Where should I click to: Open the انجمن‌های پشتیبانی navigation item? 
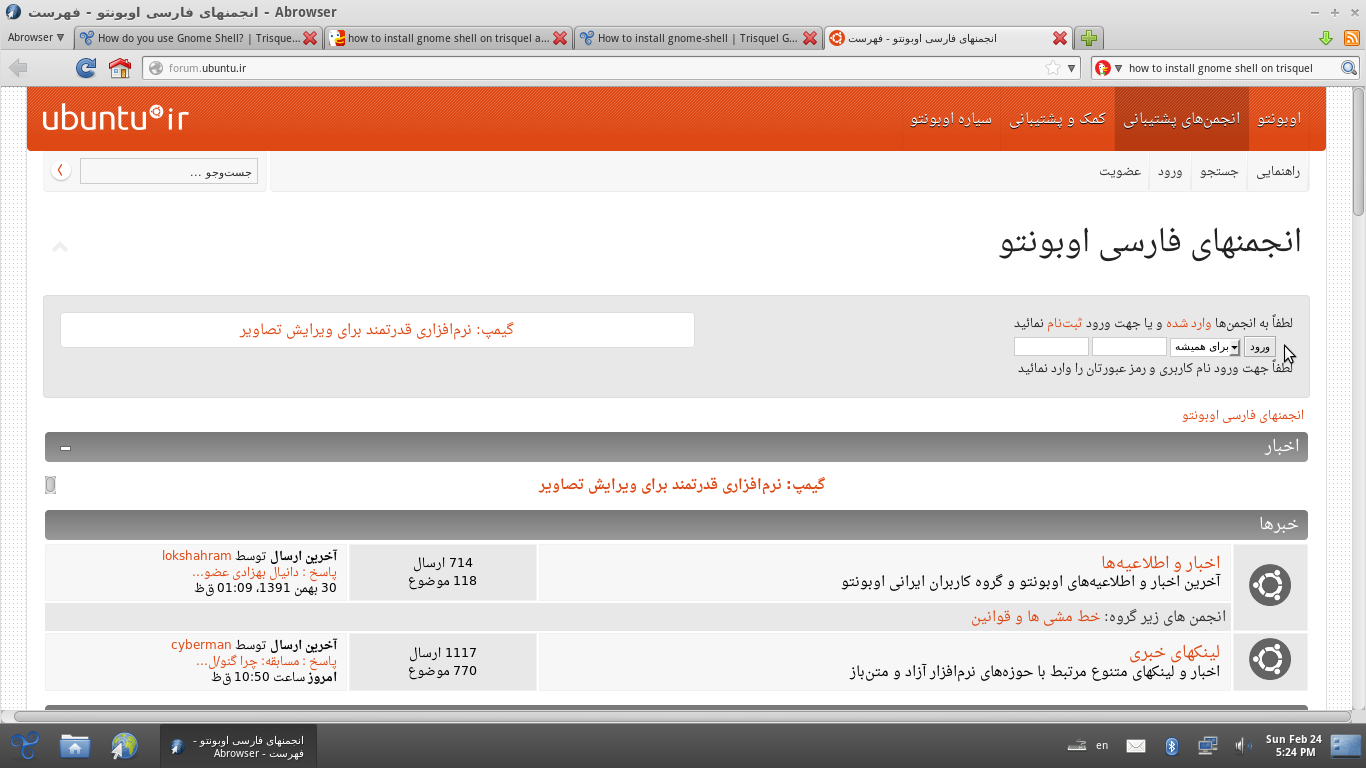pyautogui.click(x=1182, y=119)
